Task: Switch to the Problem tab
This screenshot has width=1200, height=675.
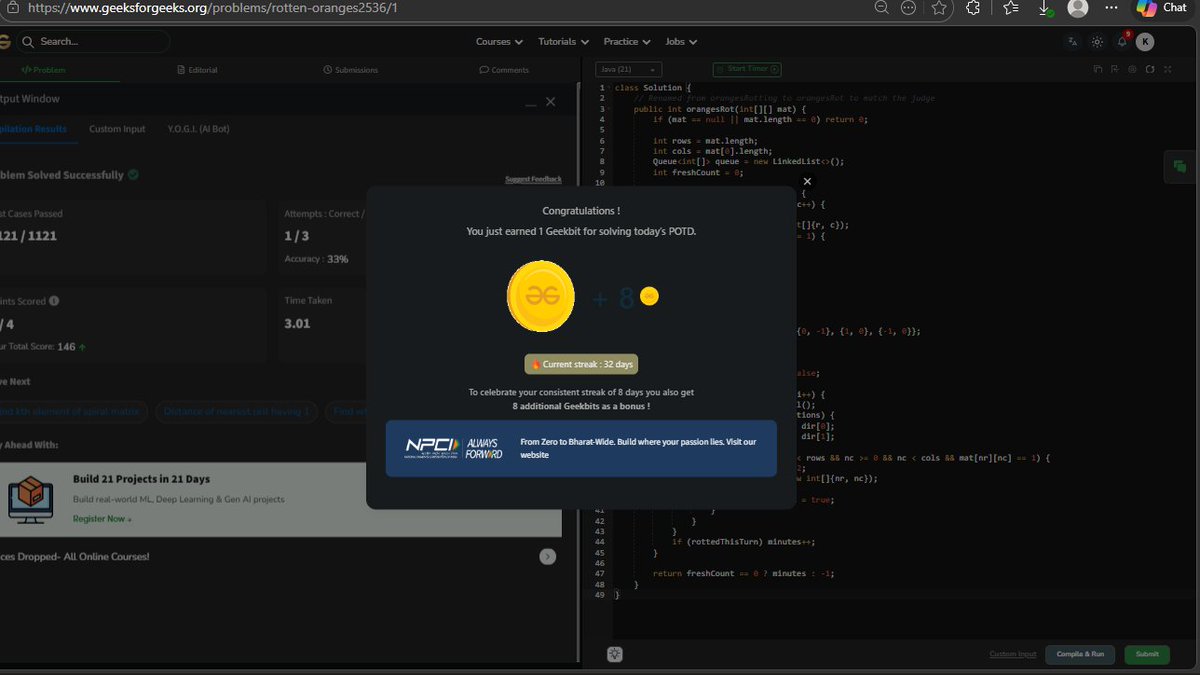Action: [x=44, y=70]
